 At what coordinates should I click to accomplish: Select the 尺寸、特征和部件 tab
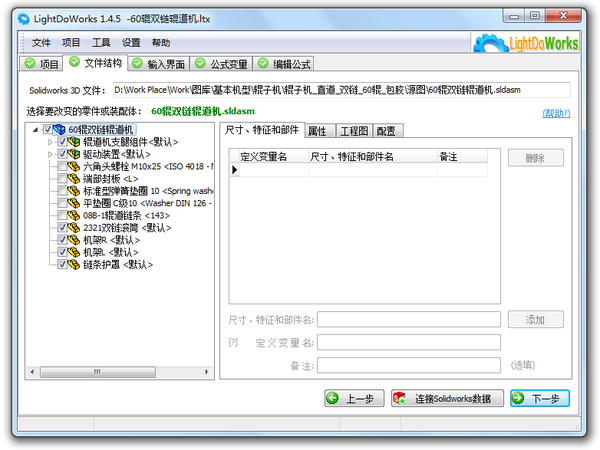(262, 130)
